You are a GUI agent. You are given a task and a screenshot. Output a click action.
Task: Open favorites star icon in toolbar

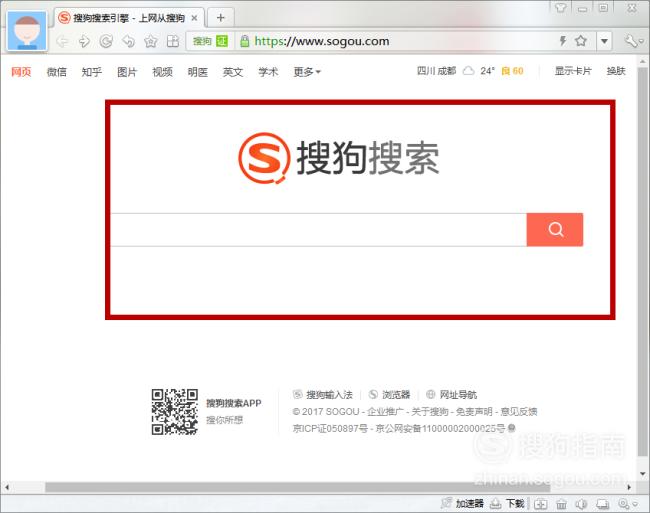[x=150, y=41]
